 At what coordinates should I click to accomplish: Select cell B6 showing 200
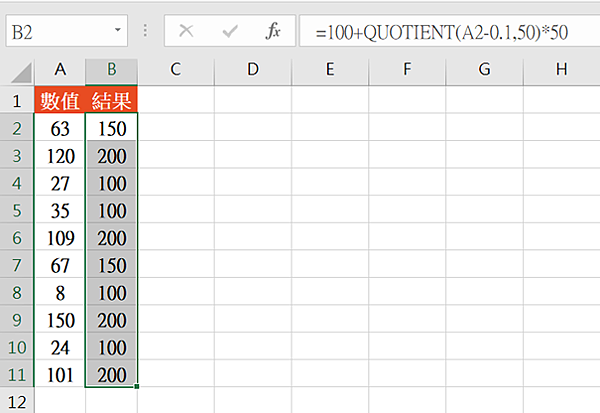click(x=111, y=238)
